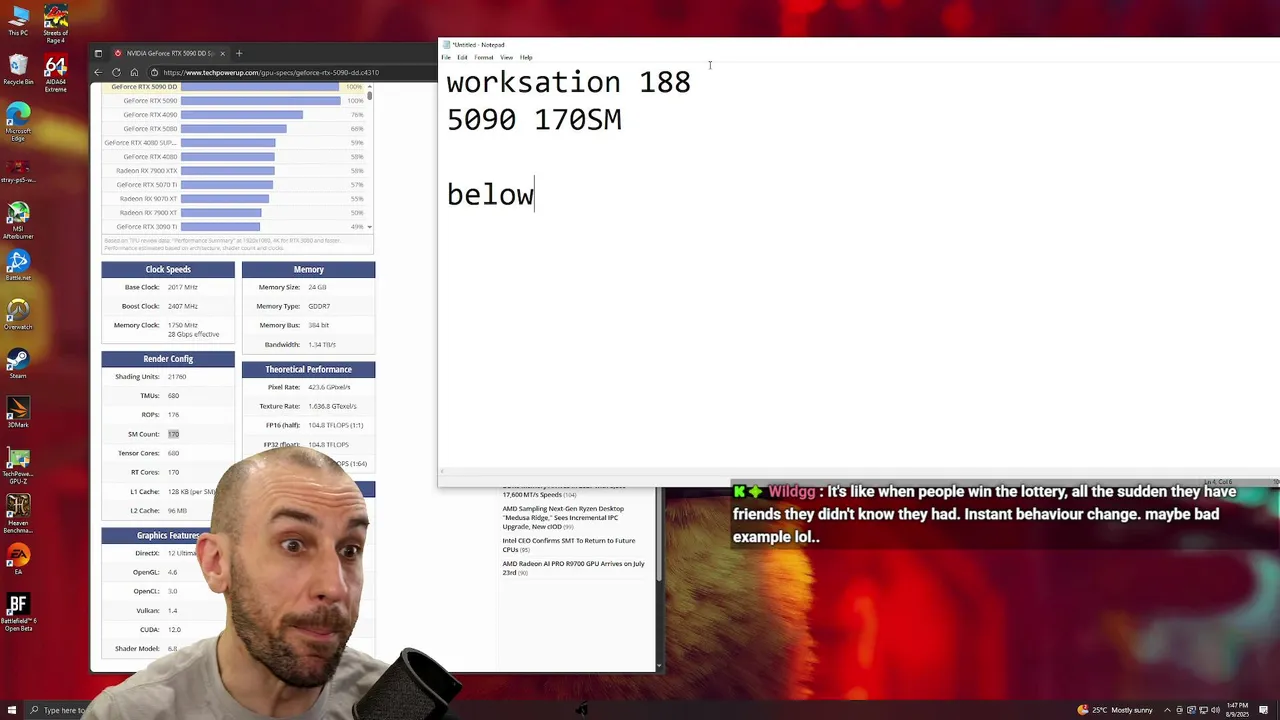Open the This PC desktop icon

tap(18, 20)
